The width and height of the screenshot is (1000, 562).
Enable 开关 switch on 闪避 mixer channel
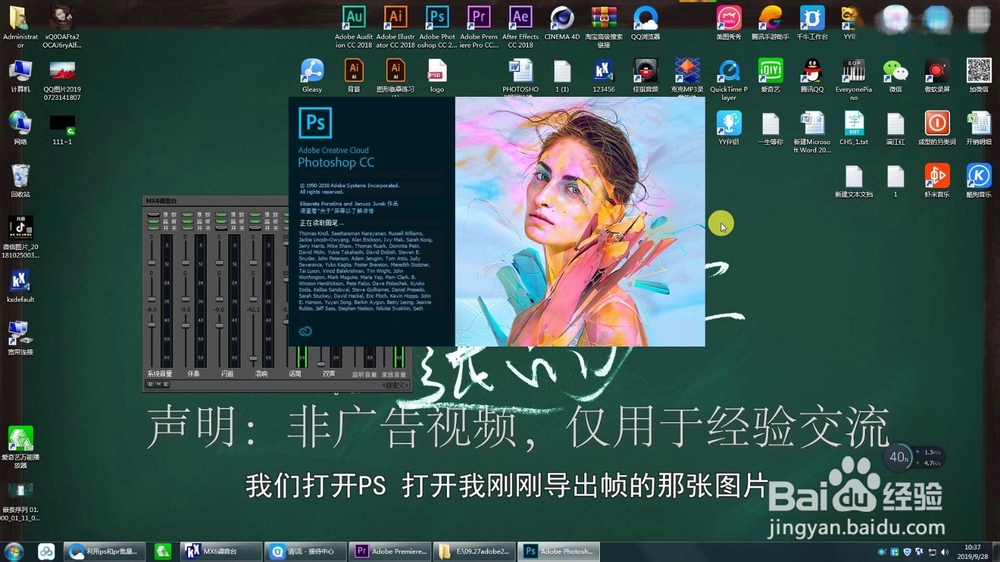(221, 228)
